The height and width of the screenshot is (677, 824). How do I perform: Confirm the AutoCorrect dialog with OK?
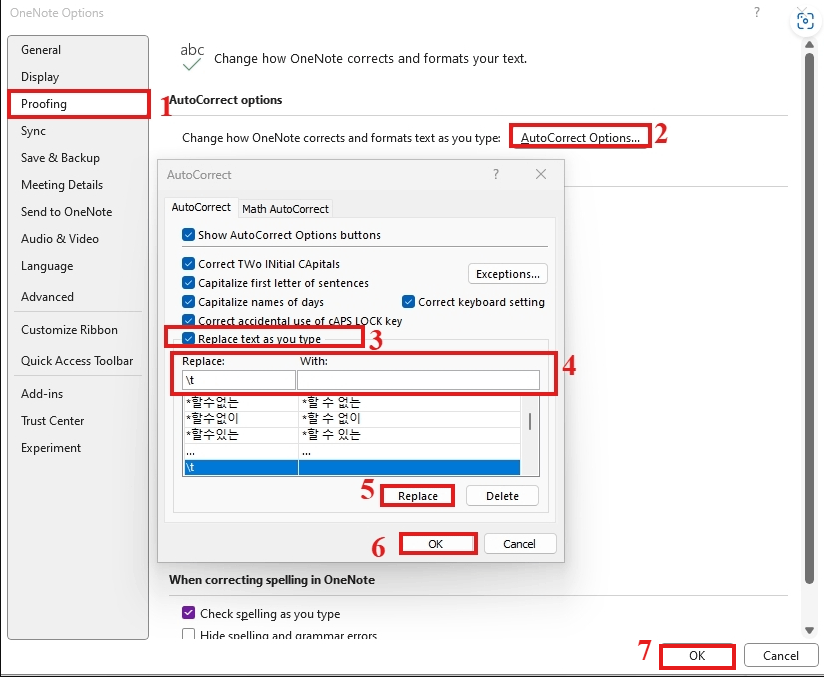tap(436, 543)
